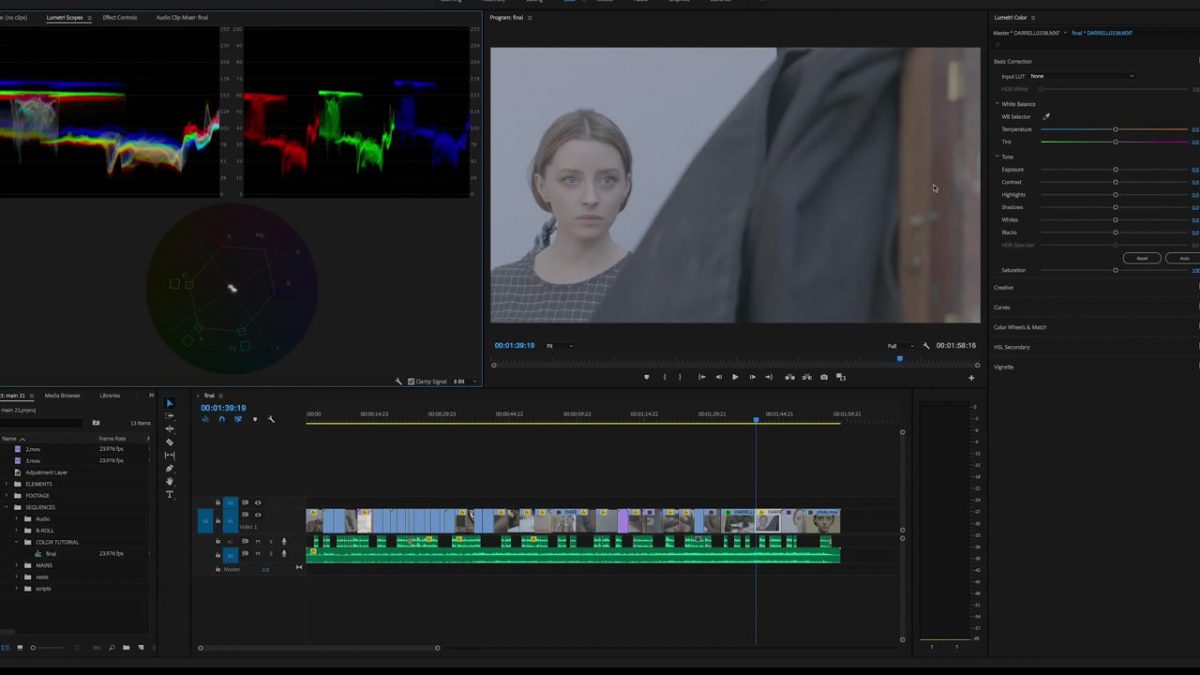Click the Play button in Program Monitor
Viewport: 1200px width, 675px height.
coord(736,378)
